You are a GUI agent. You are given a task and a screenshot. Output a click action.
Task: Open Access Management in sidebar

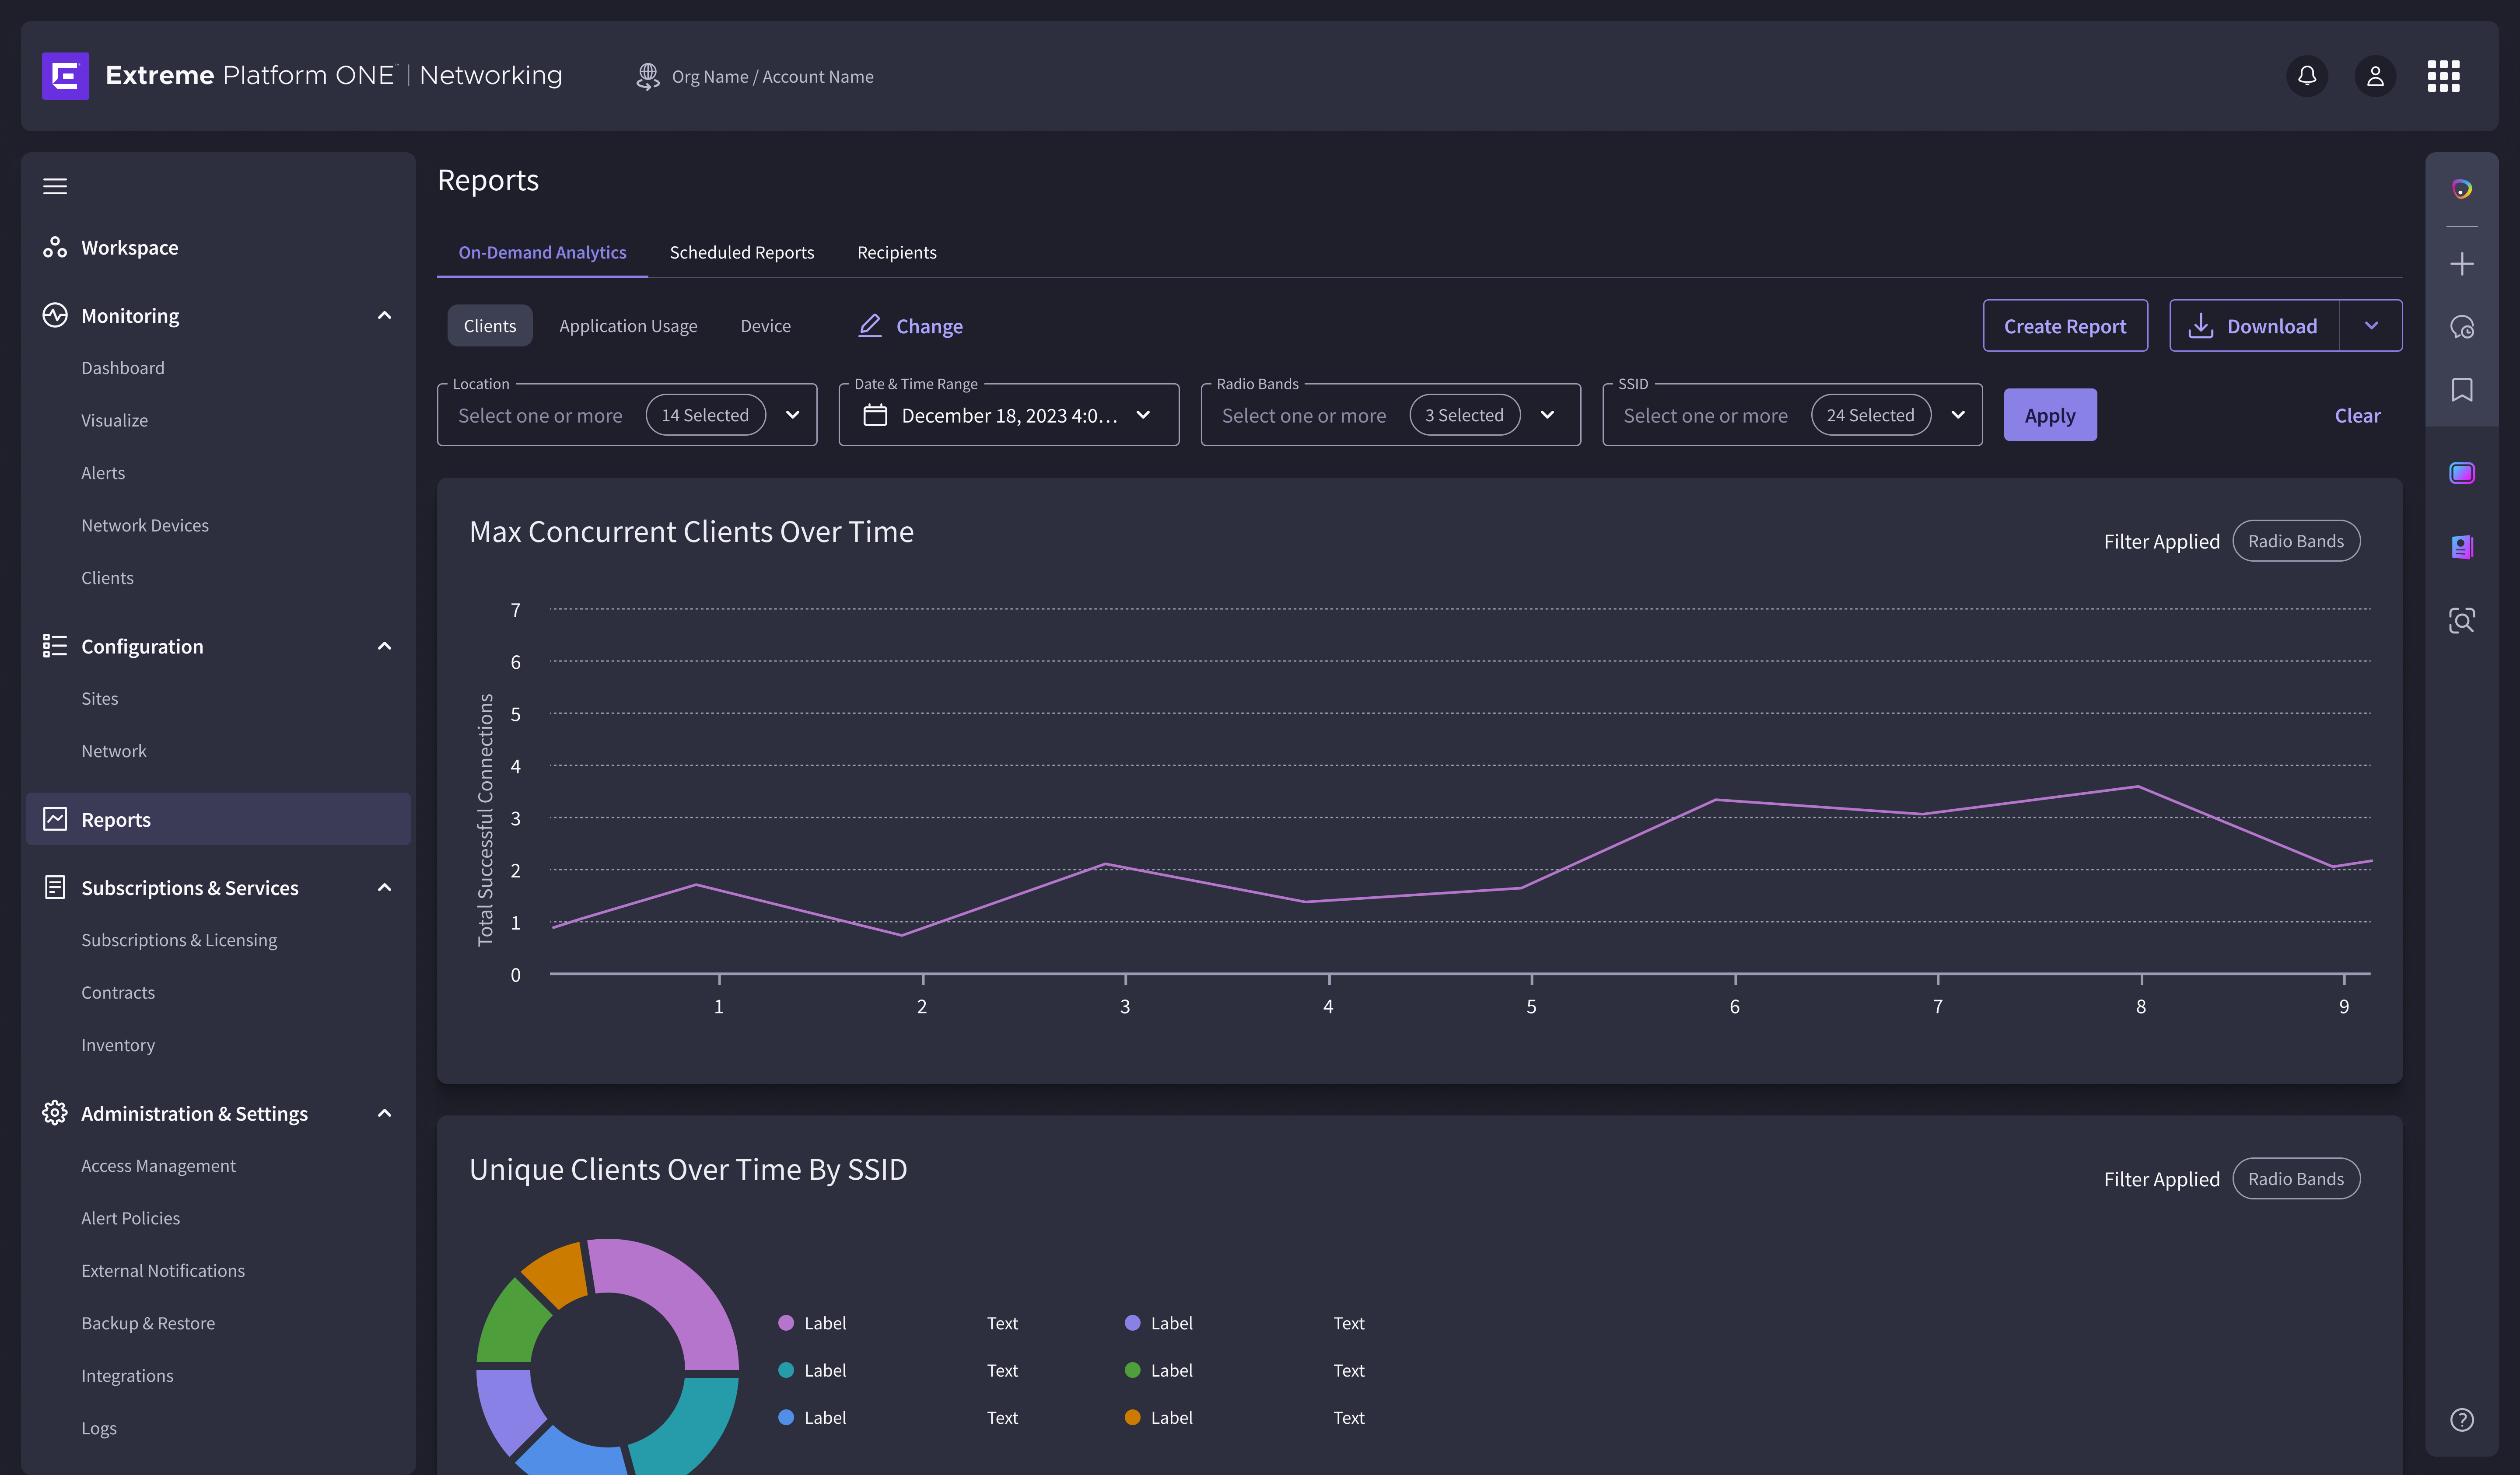(158, 1166)
